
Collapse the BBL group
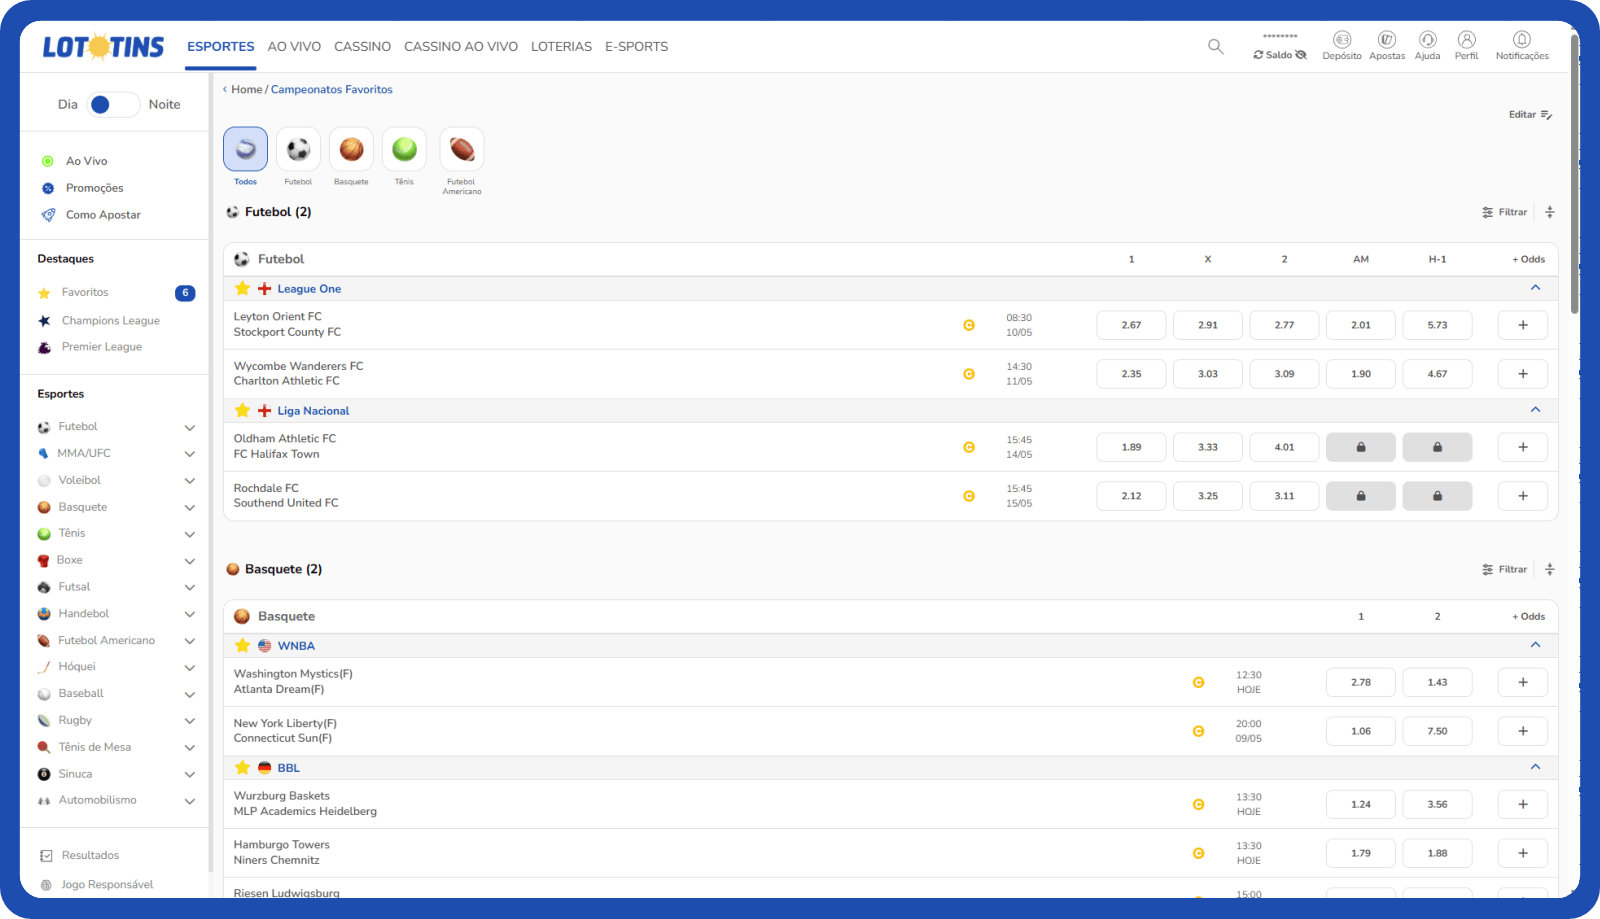[1535, 767]
